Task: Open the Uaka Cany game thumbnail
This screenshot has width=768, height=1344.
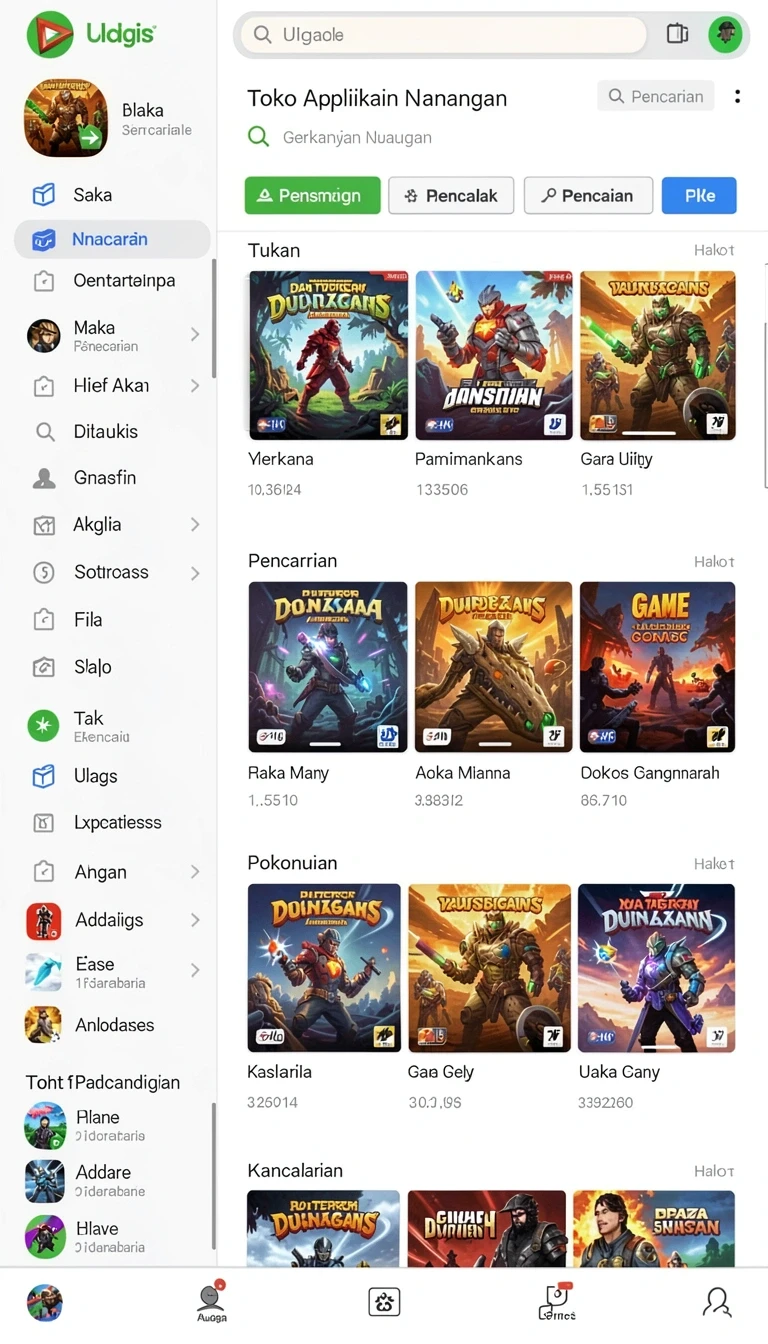Action: click(x=656, y=968)
